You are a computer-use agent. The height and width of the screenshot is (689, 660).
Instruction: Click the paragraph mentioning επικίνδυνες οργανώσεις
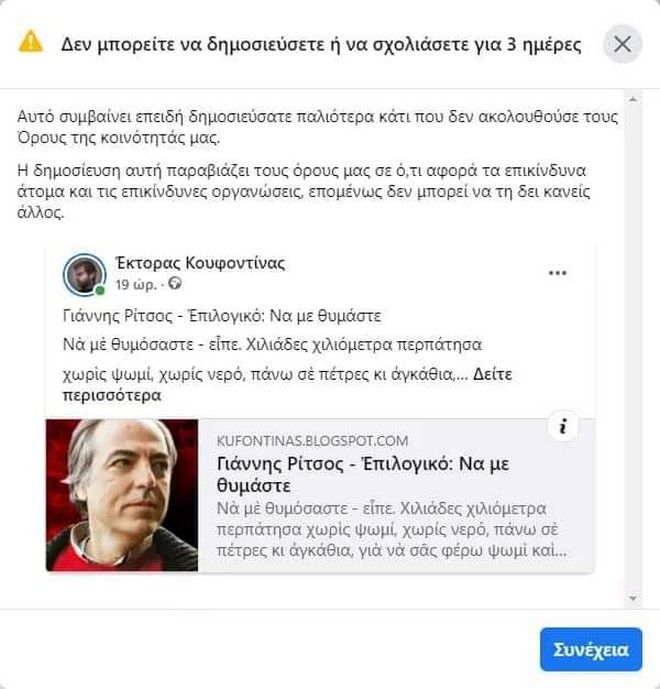tap(318, 189)
